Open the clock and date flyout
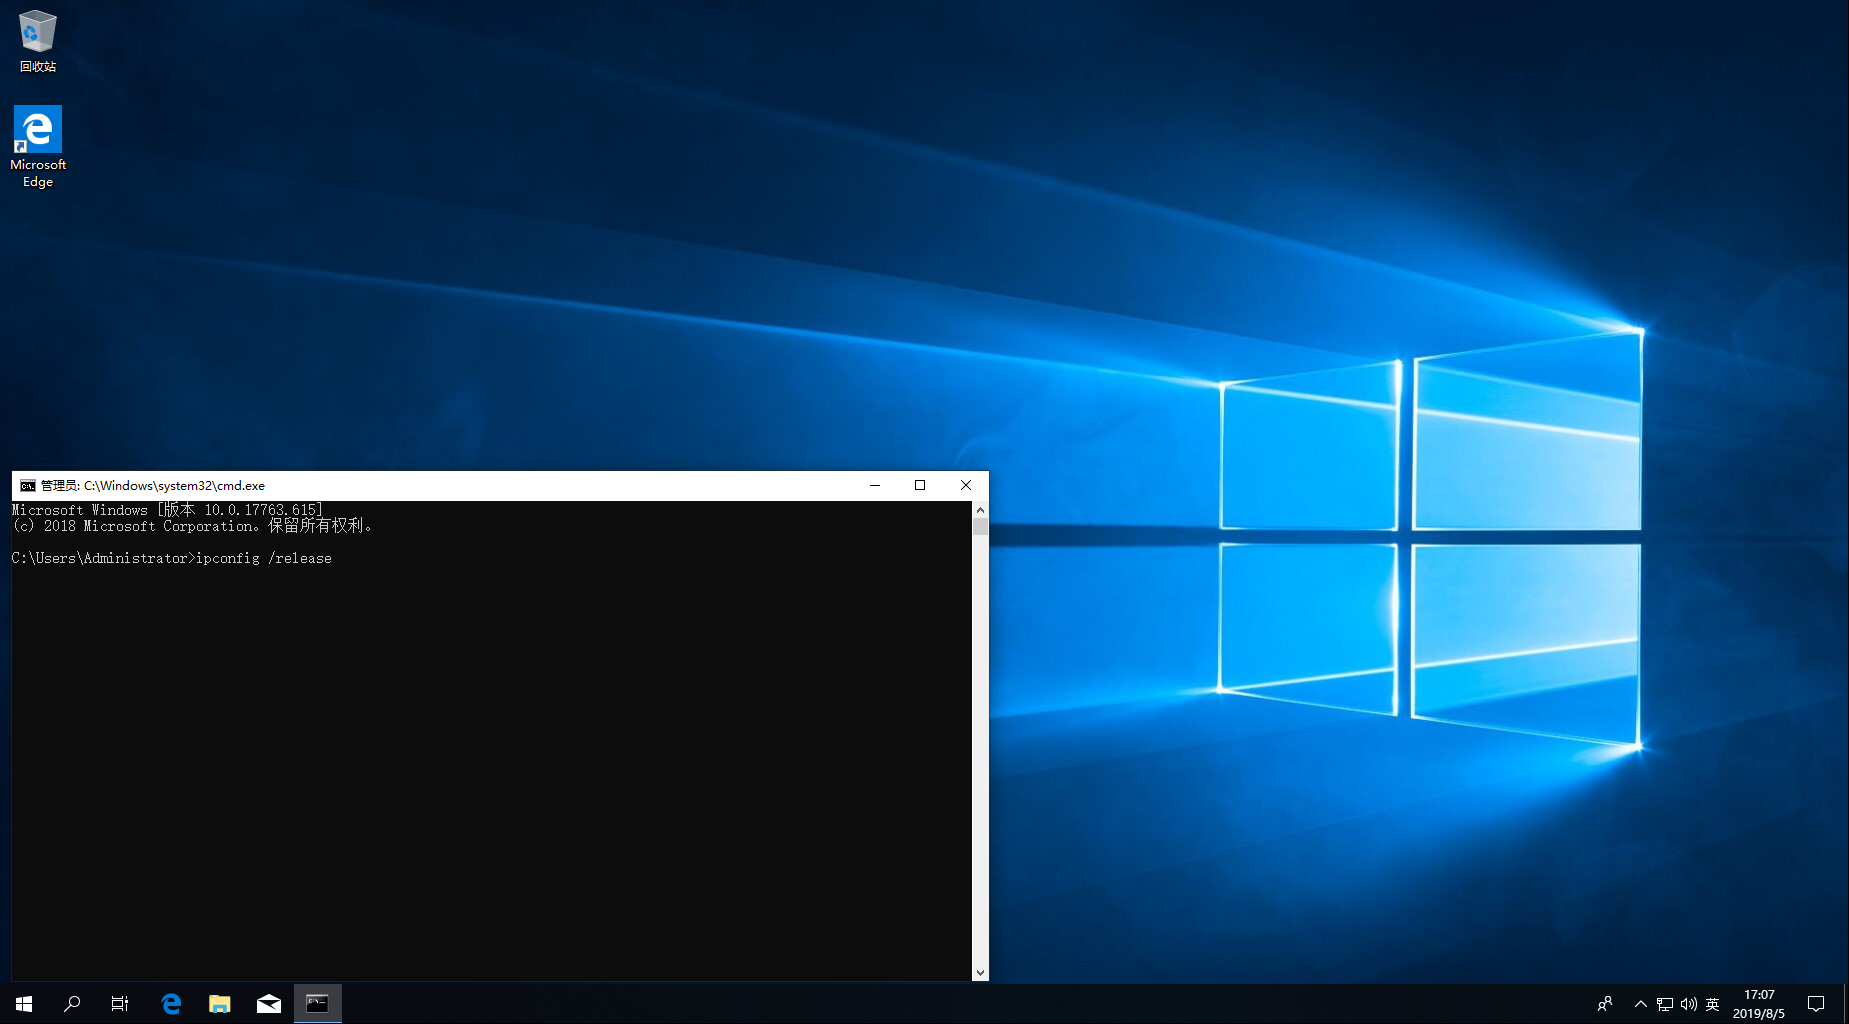Screen dimensions: 1849x1024 point(1759,1003)
